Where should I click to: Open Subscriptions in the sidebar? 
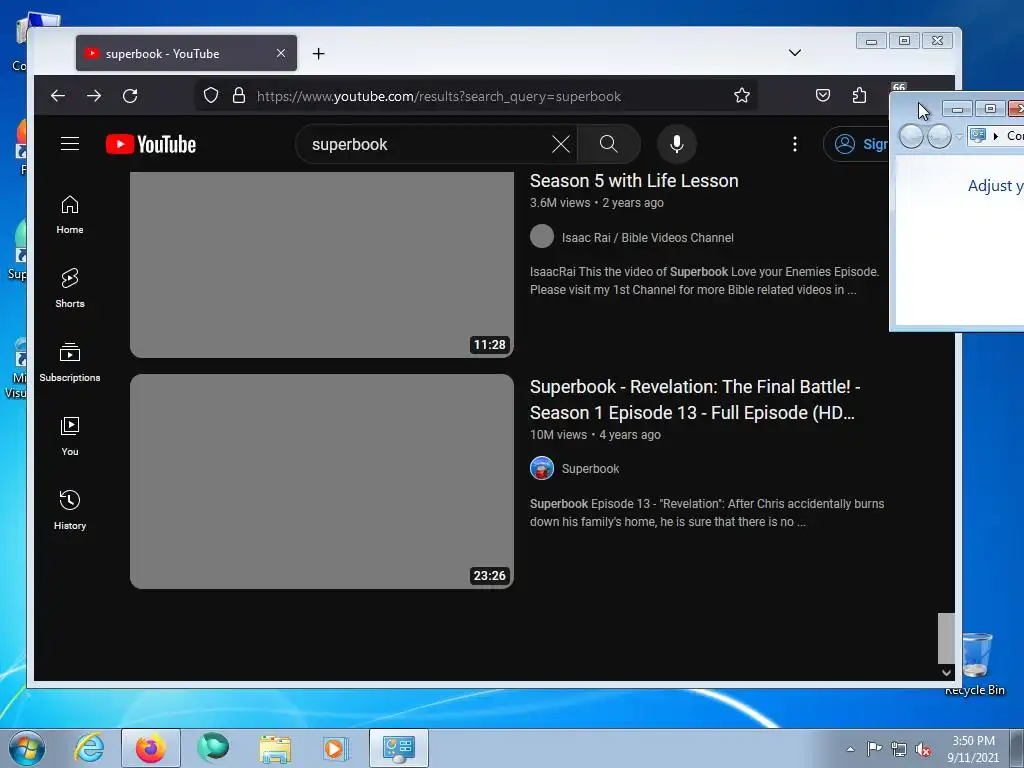point(70,362)
